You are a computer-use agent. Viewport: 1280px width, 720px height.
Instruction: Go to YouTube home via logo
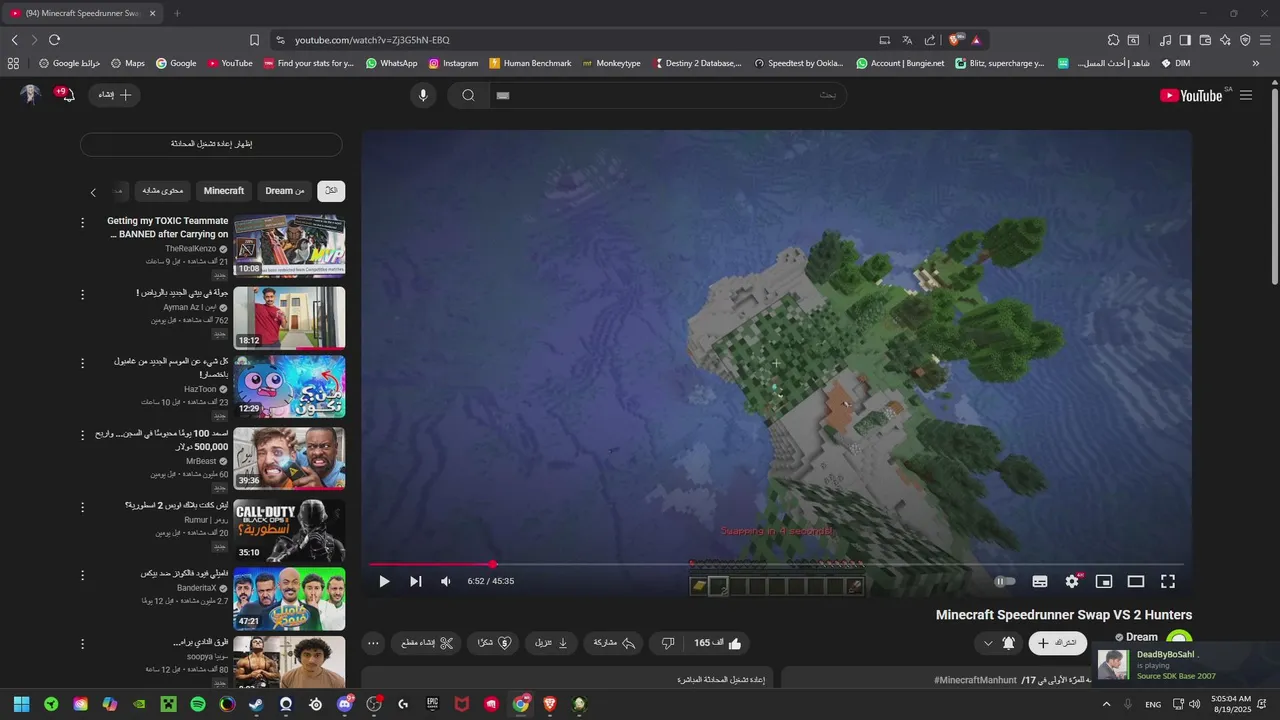click(1191, 95)
